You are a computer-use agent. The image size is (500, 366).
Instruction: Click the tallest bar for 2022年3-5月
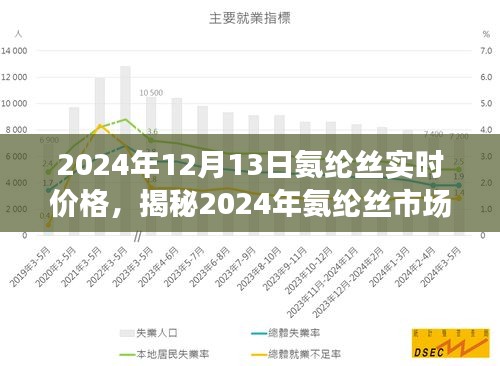[125, 151]
